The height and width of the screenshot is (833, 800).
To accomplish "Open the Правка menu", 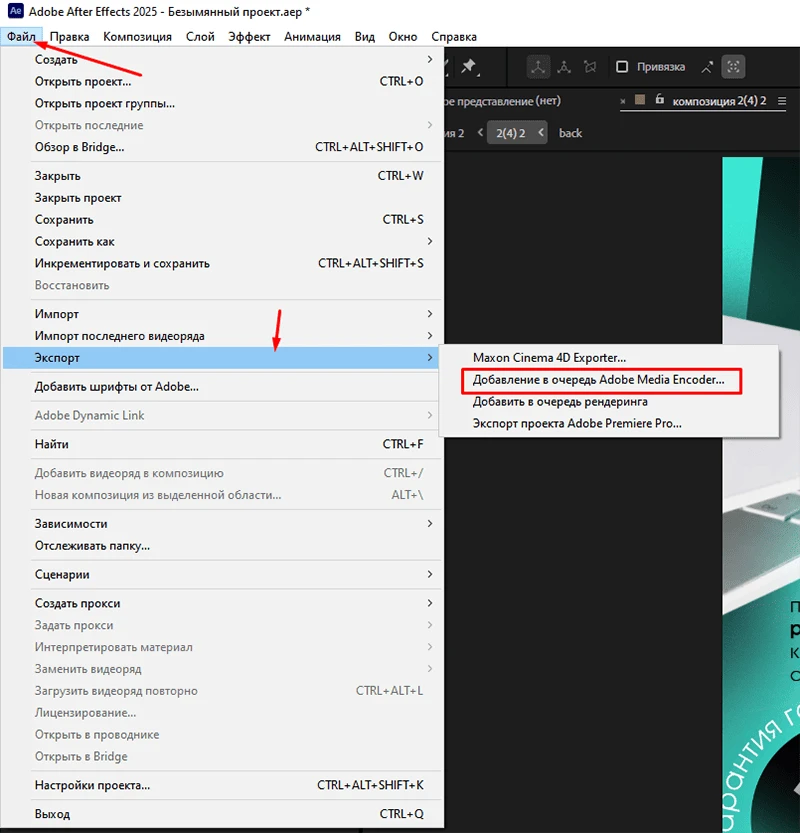I will (x=69, y=37).
